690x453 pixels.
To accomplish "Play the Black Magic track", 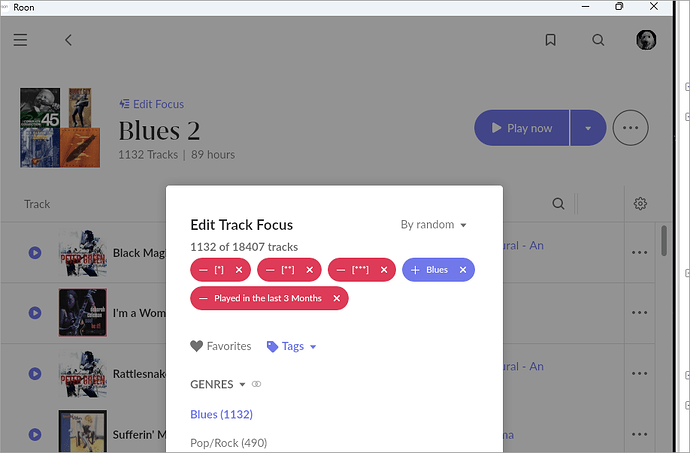I will 35,253.
